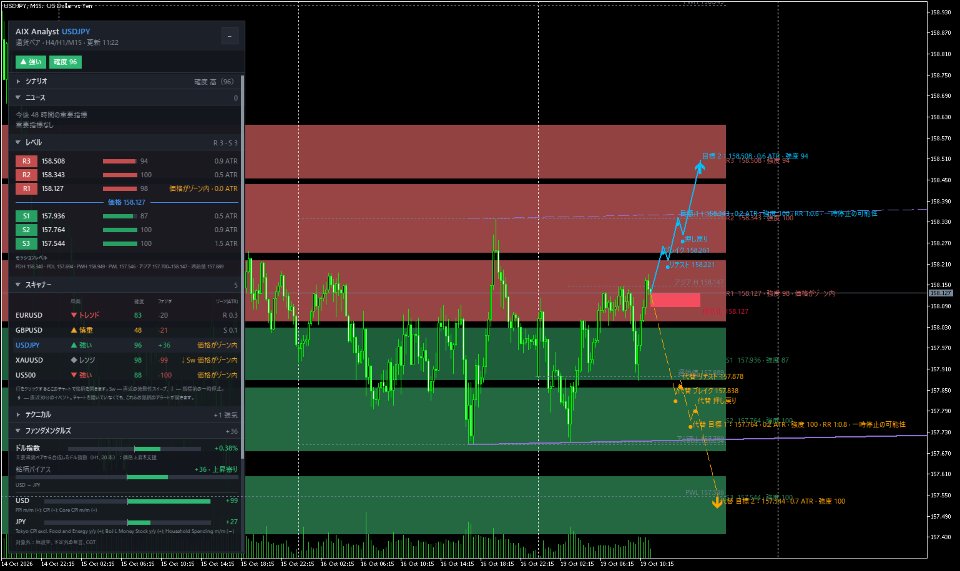
Task: Click the 価格がゾーン内 · 0.0 ATR note on R1
Action: tap(203, 188)
